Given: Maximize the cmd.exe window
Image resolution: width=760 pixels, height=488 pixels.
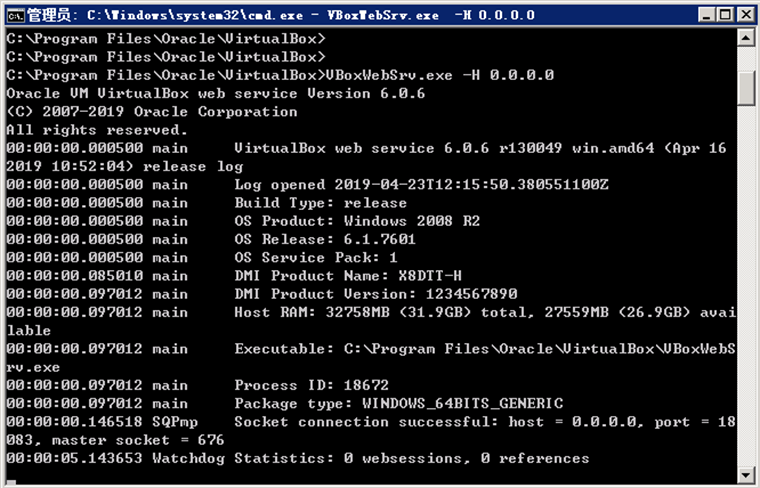Looking at the screenshot, I should [726, 15].
